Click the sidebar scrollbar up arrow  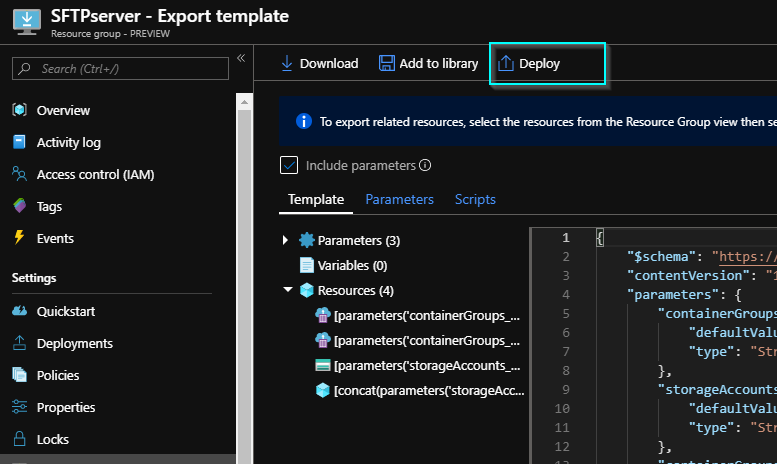click(244, 103)
